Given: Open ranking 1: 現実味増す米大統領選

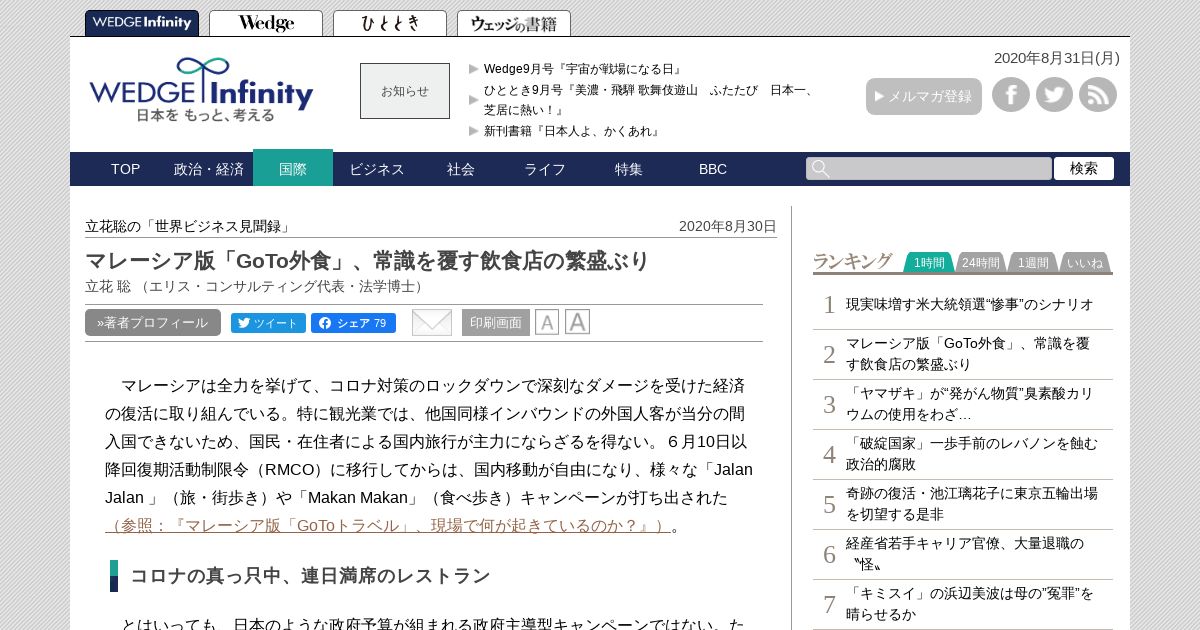Looking at the screenshot, I should (970, 304).
